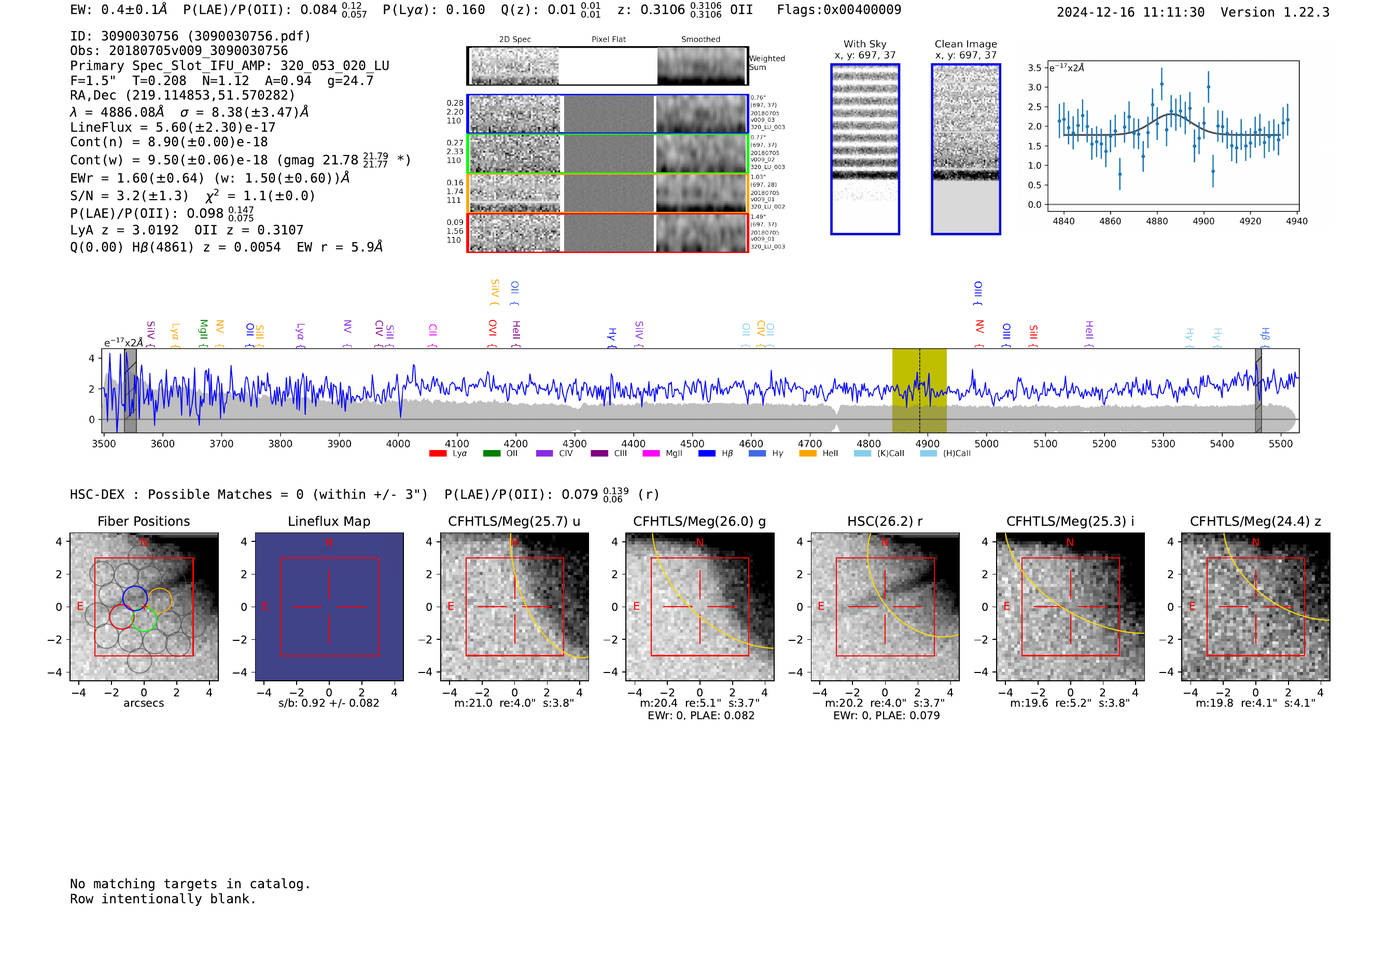1400x953 pixels.
Task: Select the blue-bordered 2D spectrum fiber row
Action: [607, 114]
